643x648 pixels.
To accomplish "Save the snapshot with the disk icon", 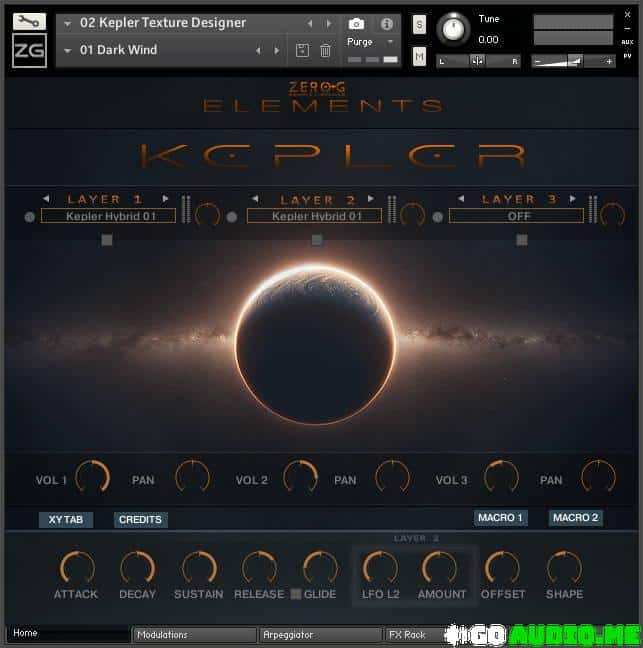I will 302,50.
